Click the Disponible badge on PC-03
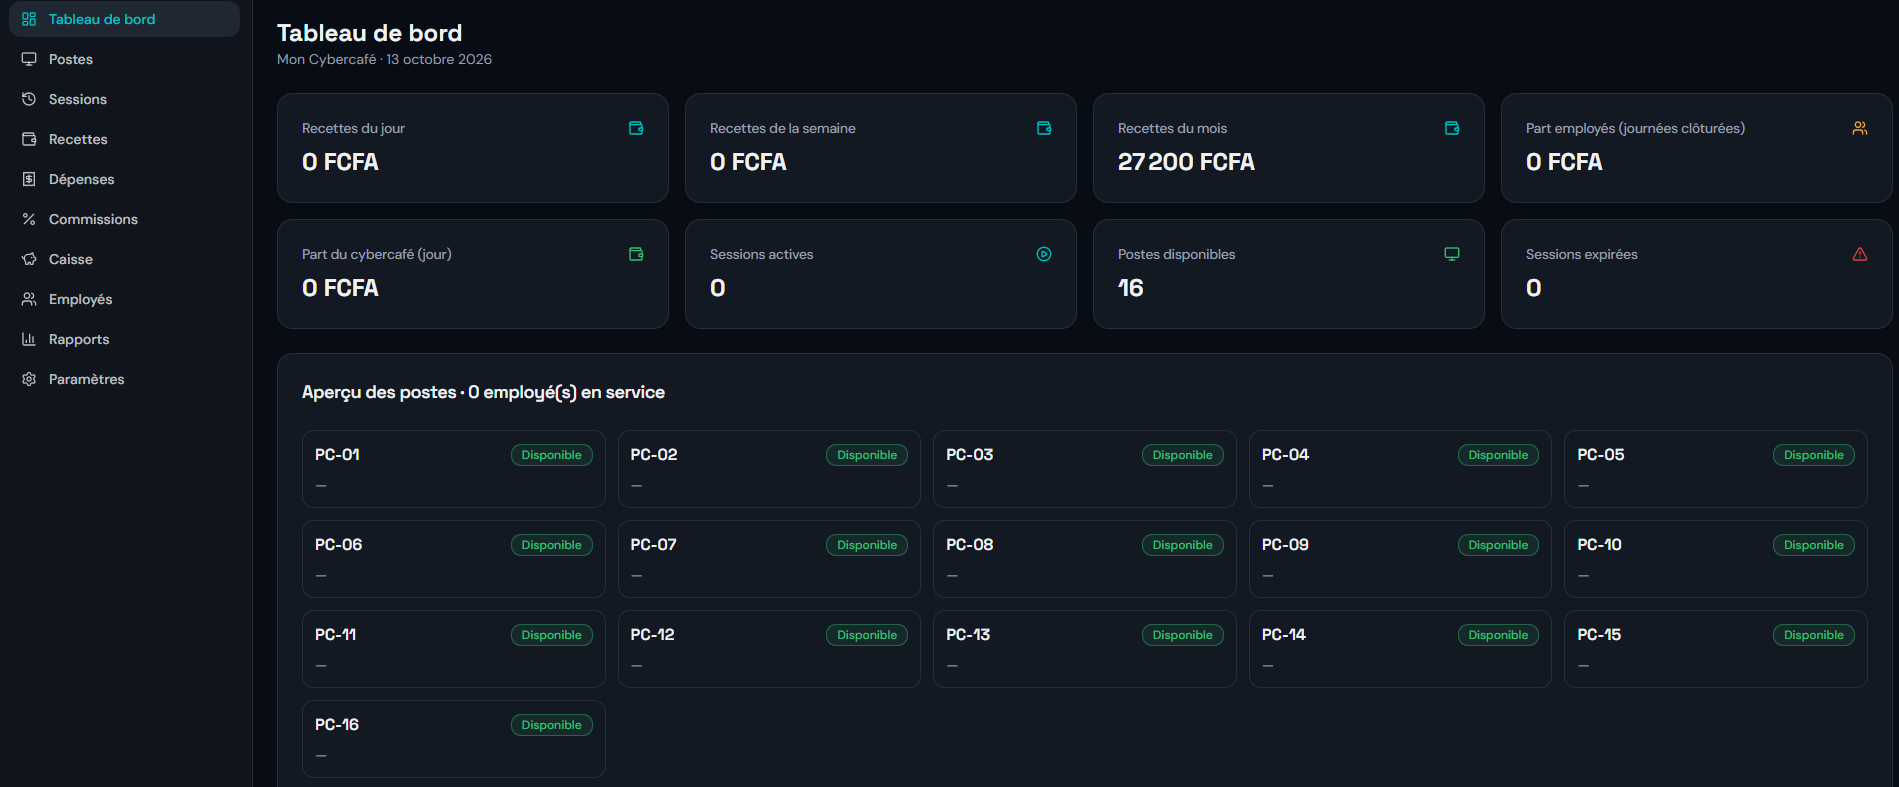 pos(1182,455)
